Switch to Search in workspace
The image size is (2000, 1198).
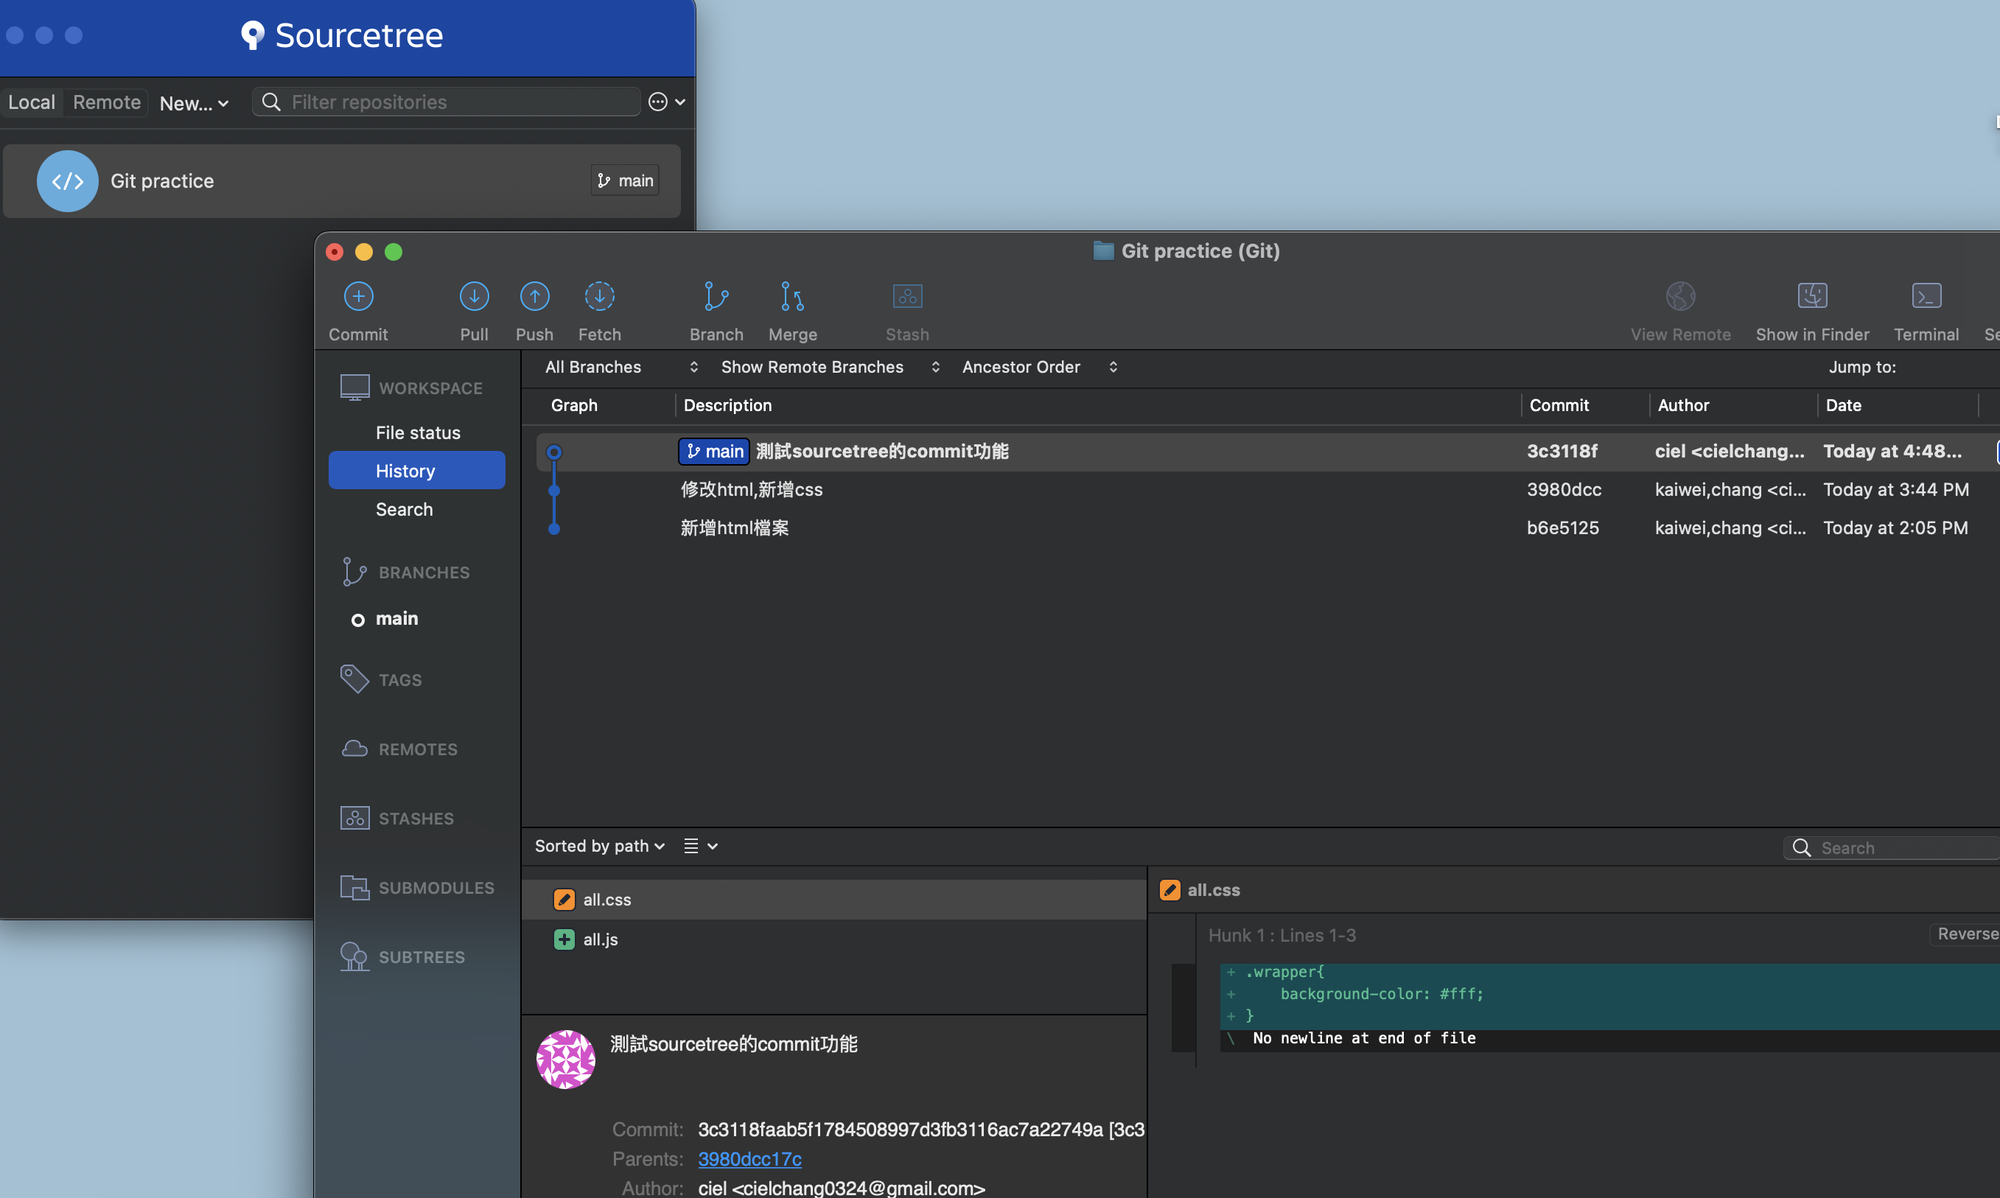403,508
